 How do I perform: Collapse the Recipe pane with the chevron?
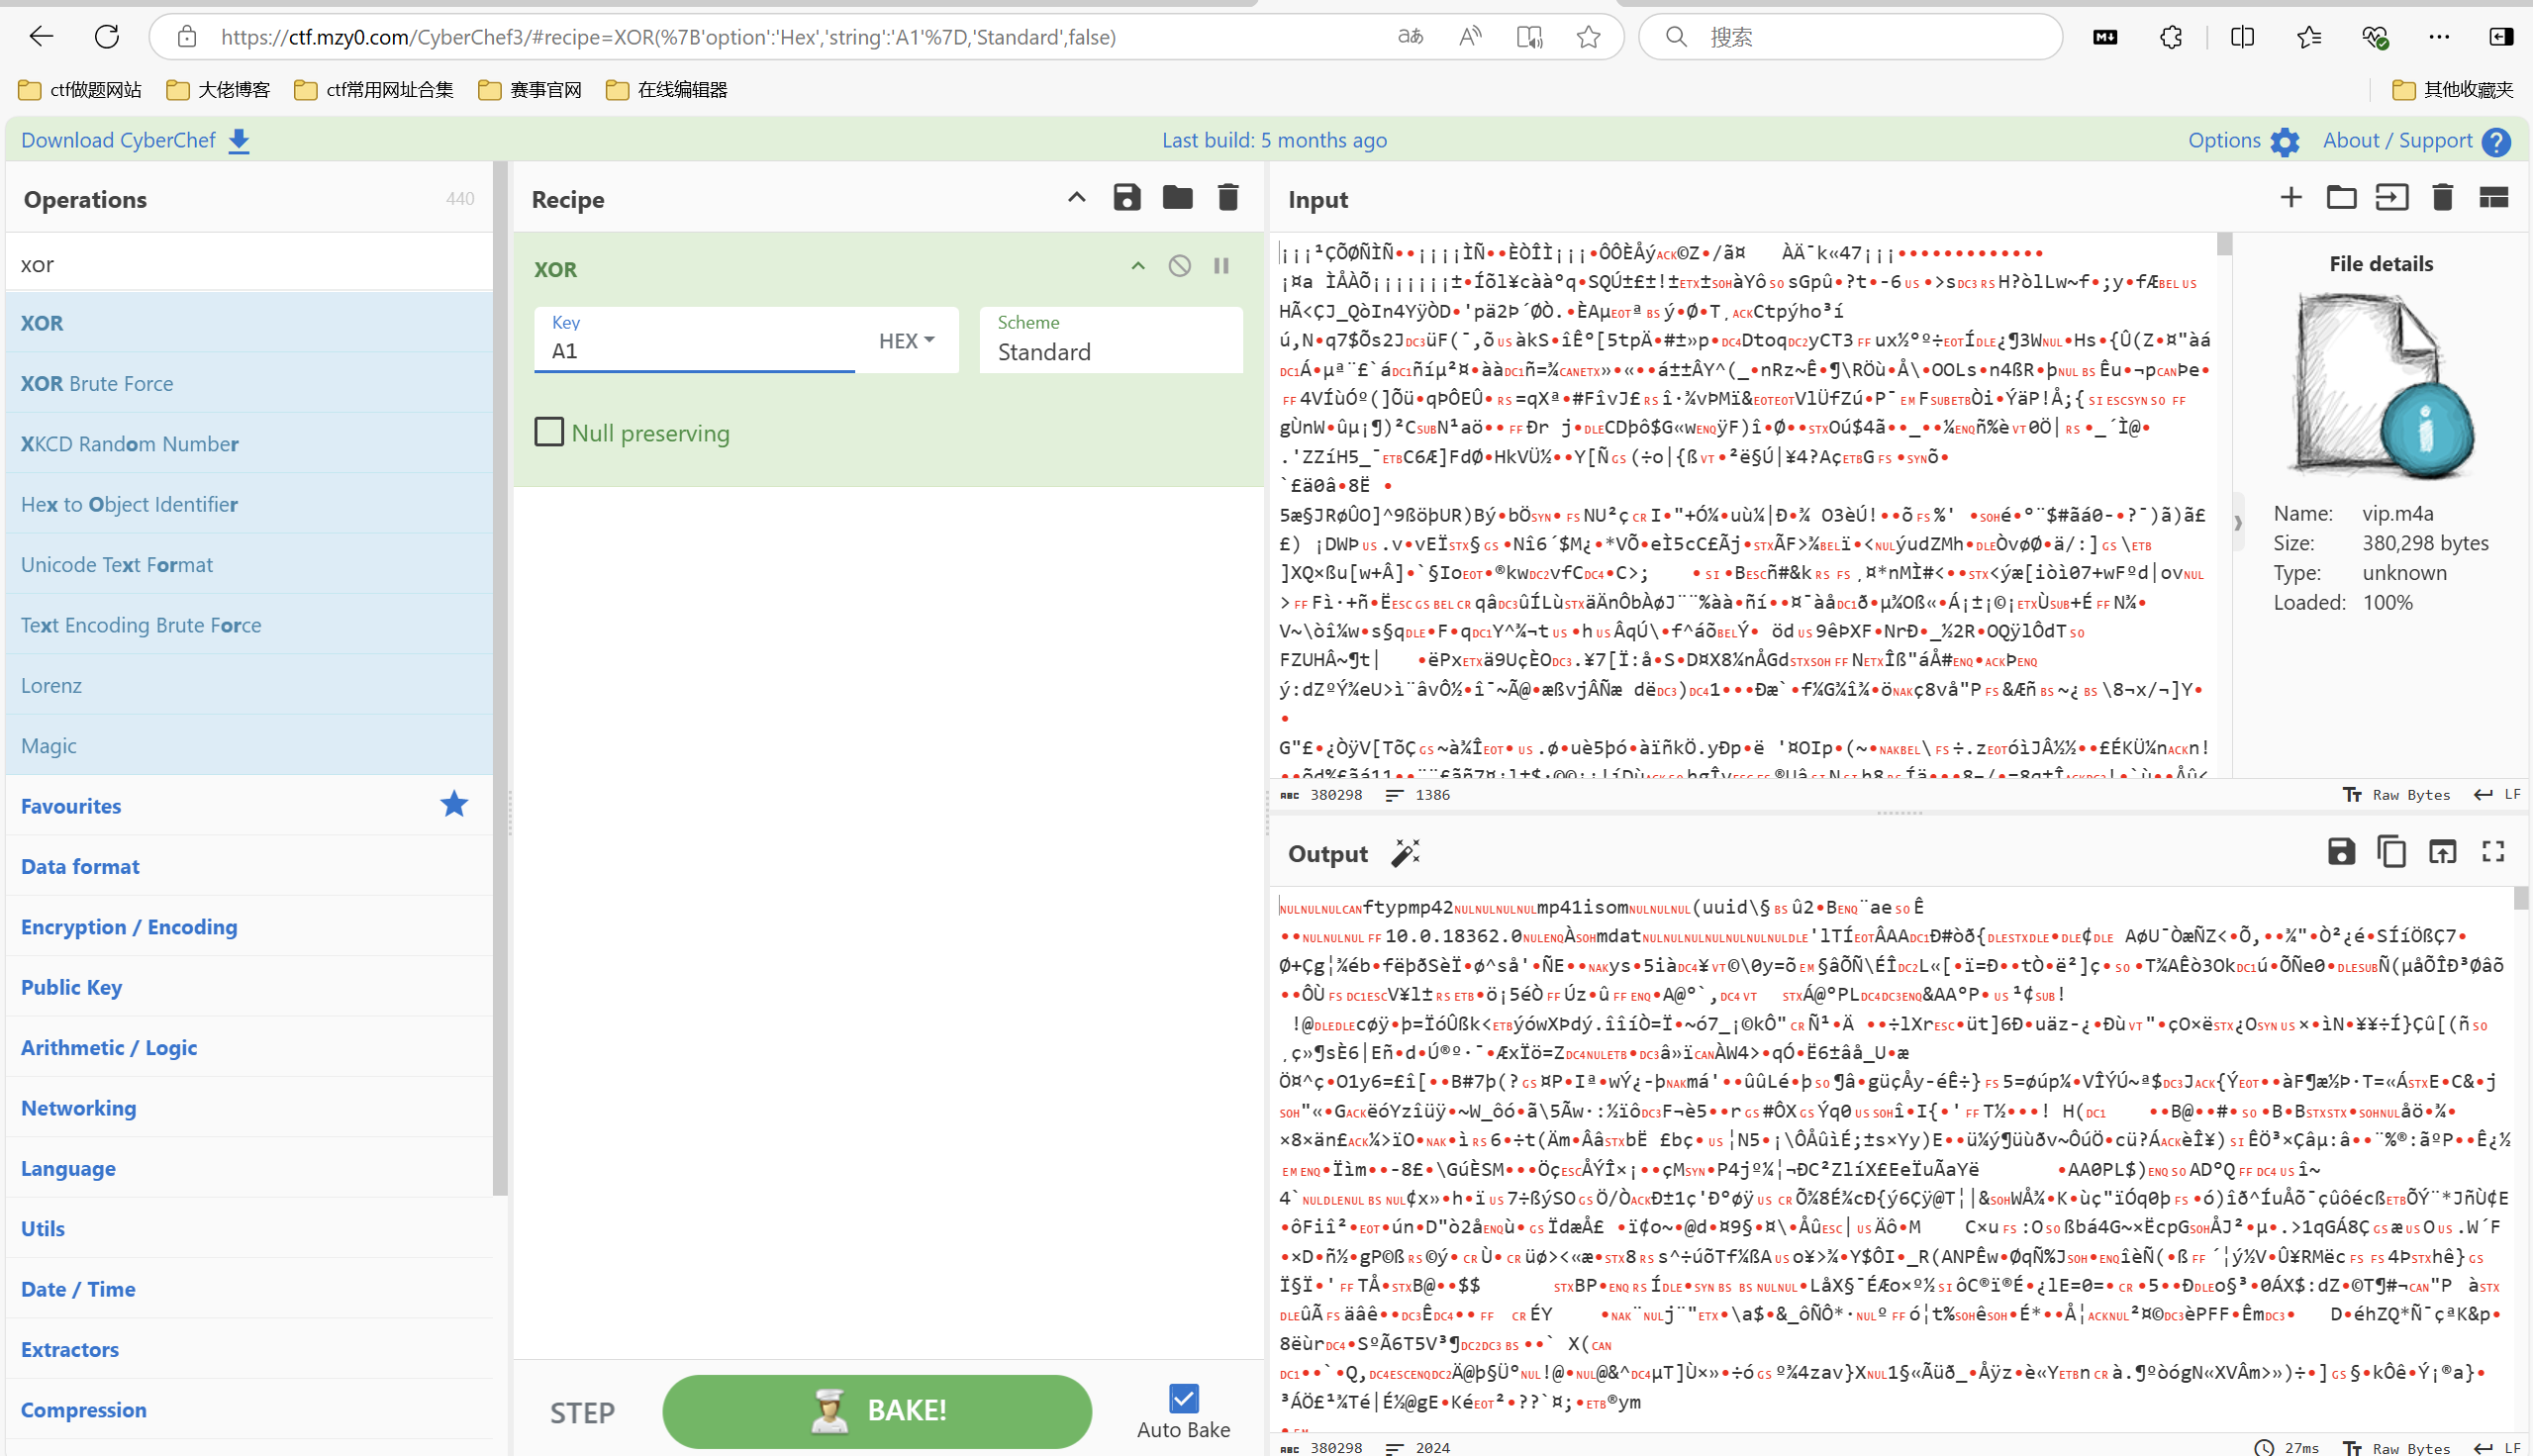(x=1076, y=198)
